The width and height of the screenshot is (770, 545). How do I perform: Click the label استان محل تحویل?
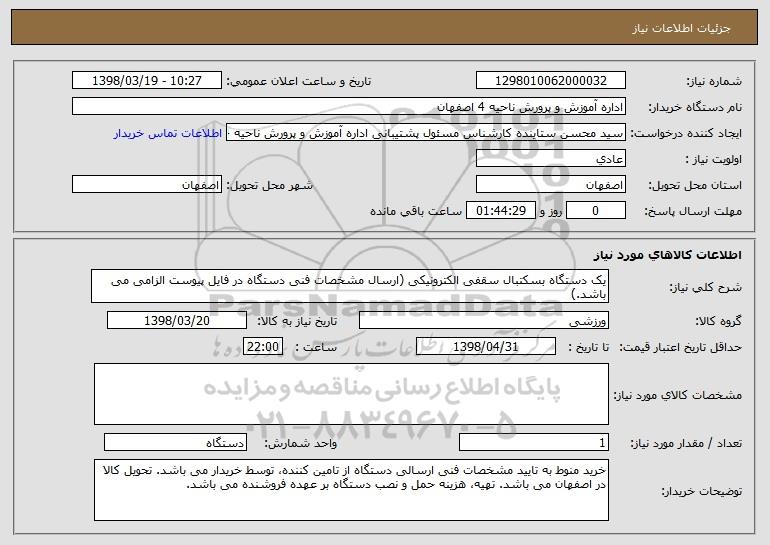coord(695,186)
